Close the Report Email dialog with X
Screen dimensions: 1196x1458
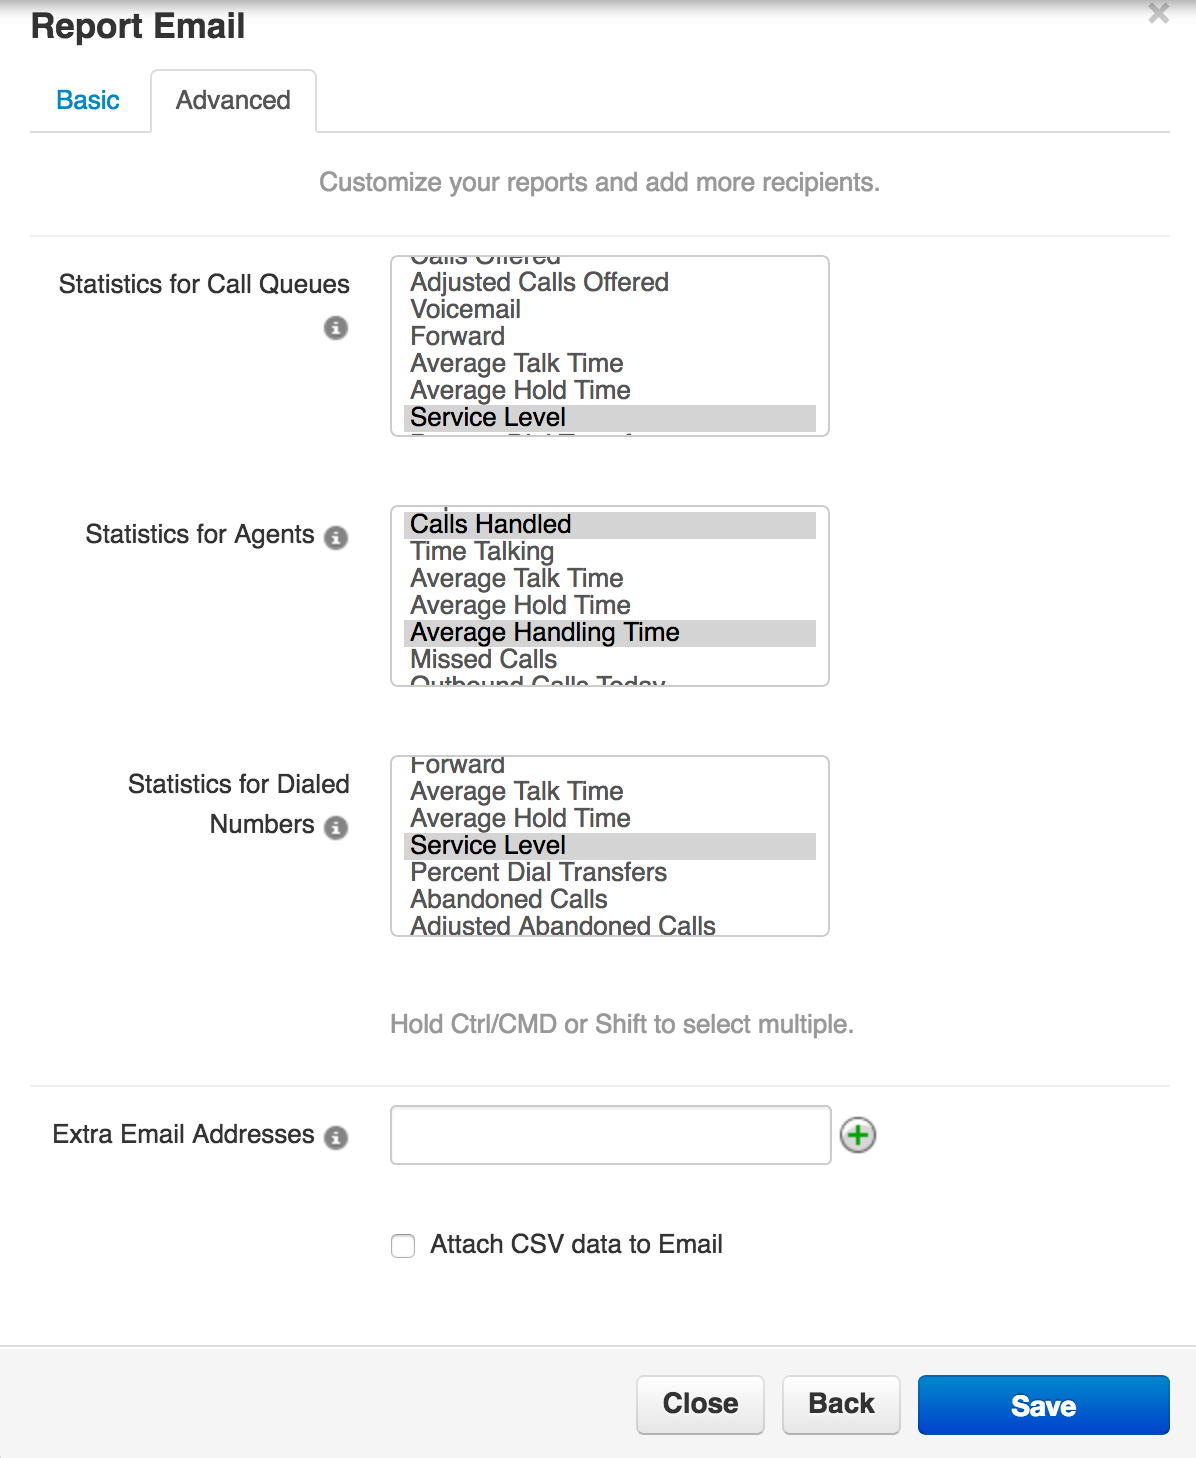(x=1158, y=14)
